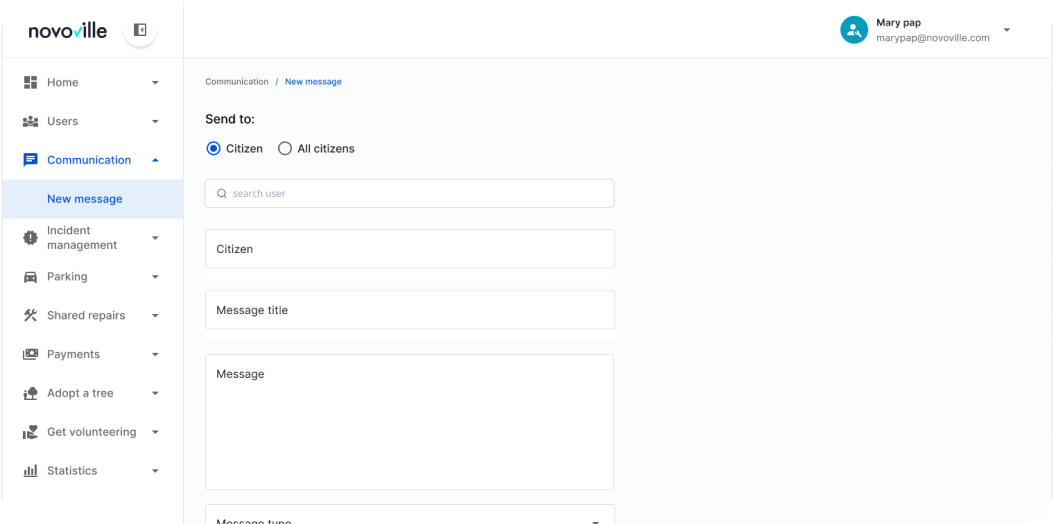
Task: Click the Incident management alert icon
Action: [30, 238]
